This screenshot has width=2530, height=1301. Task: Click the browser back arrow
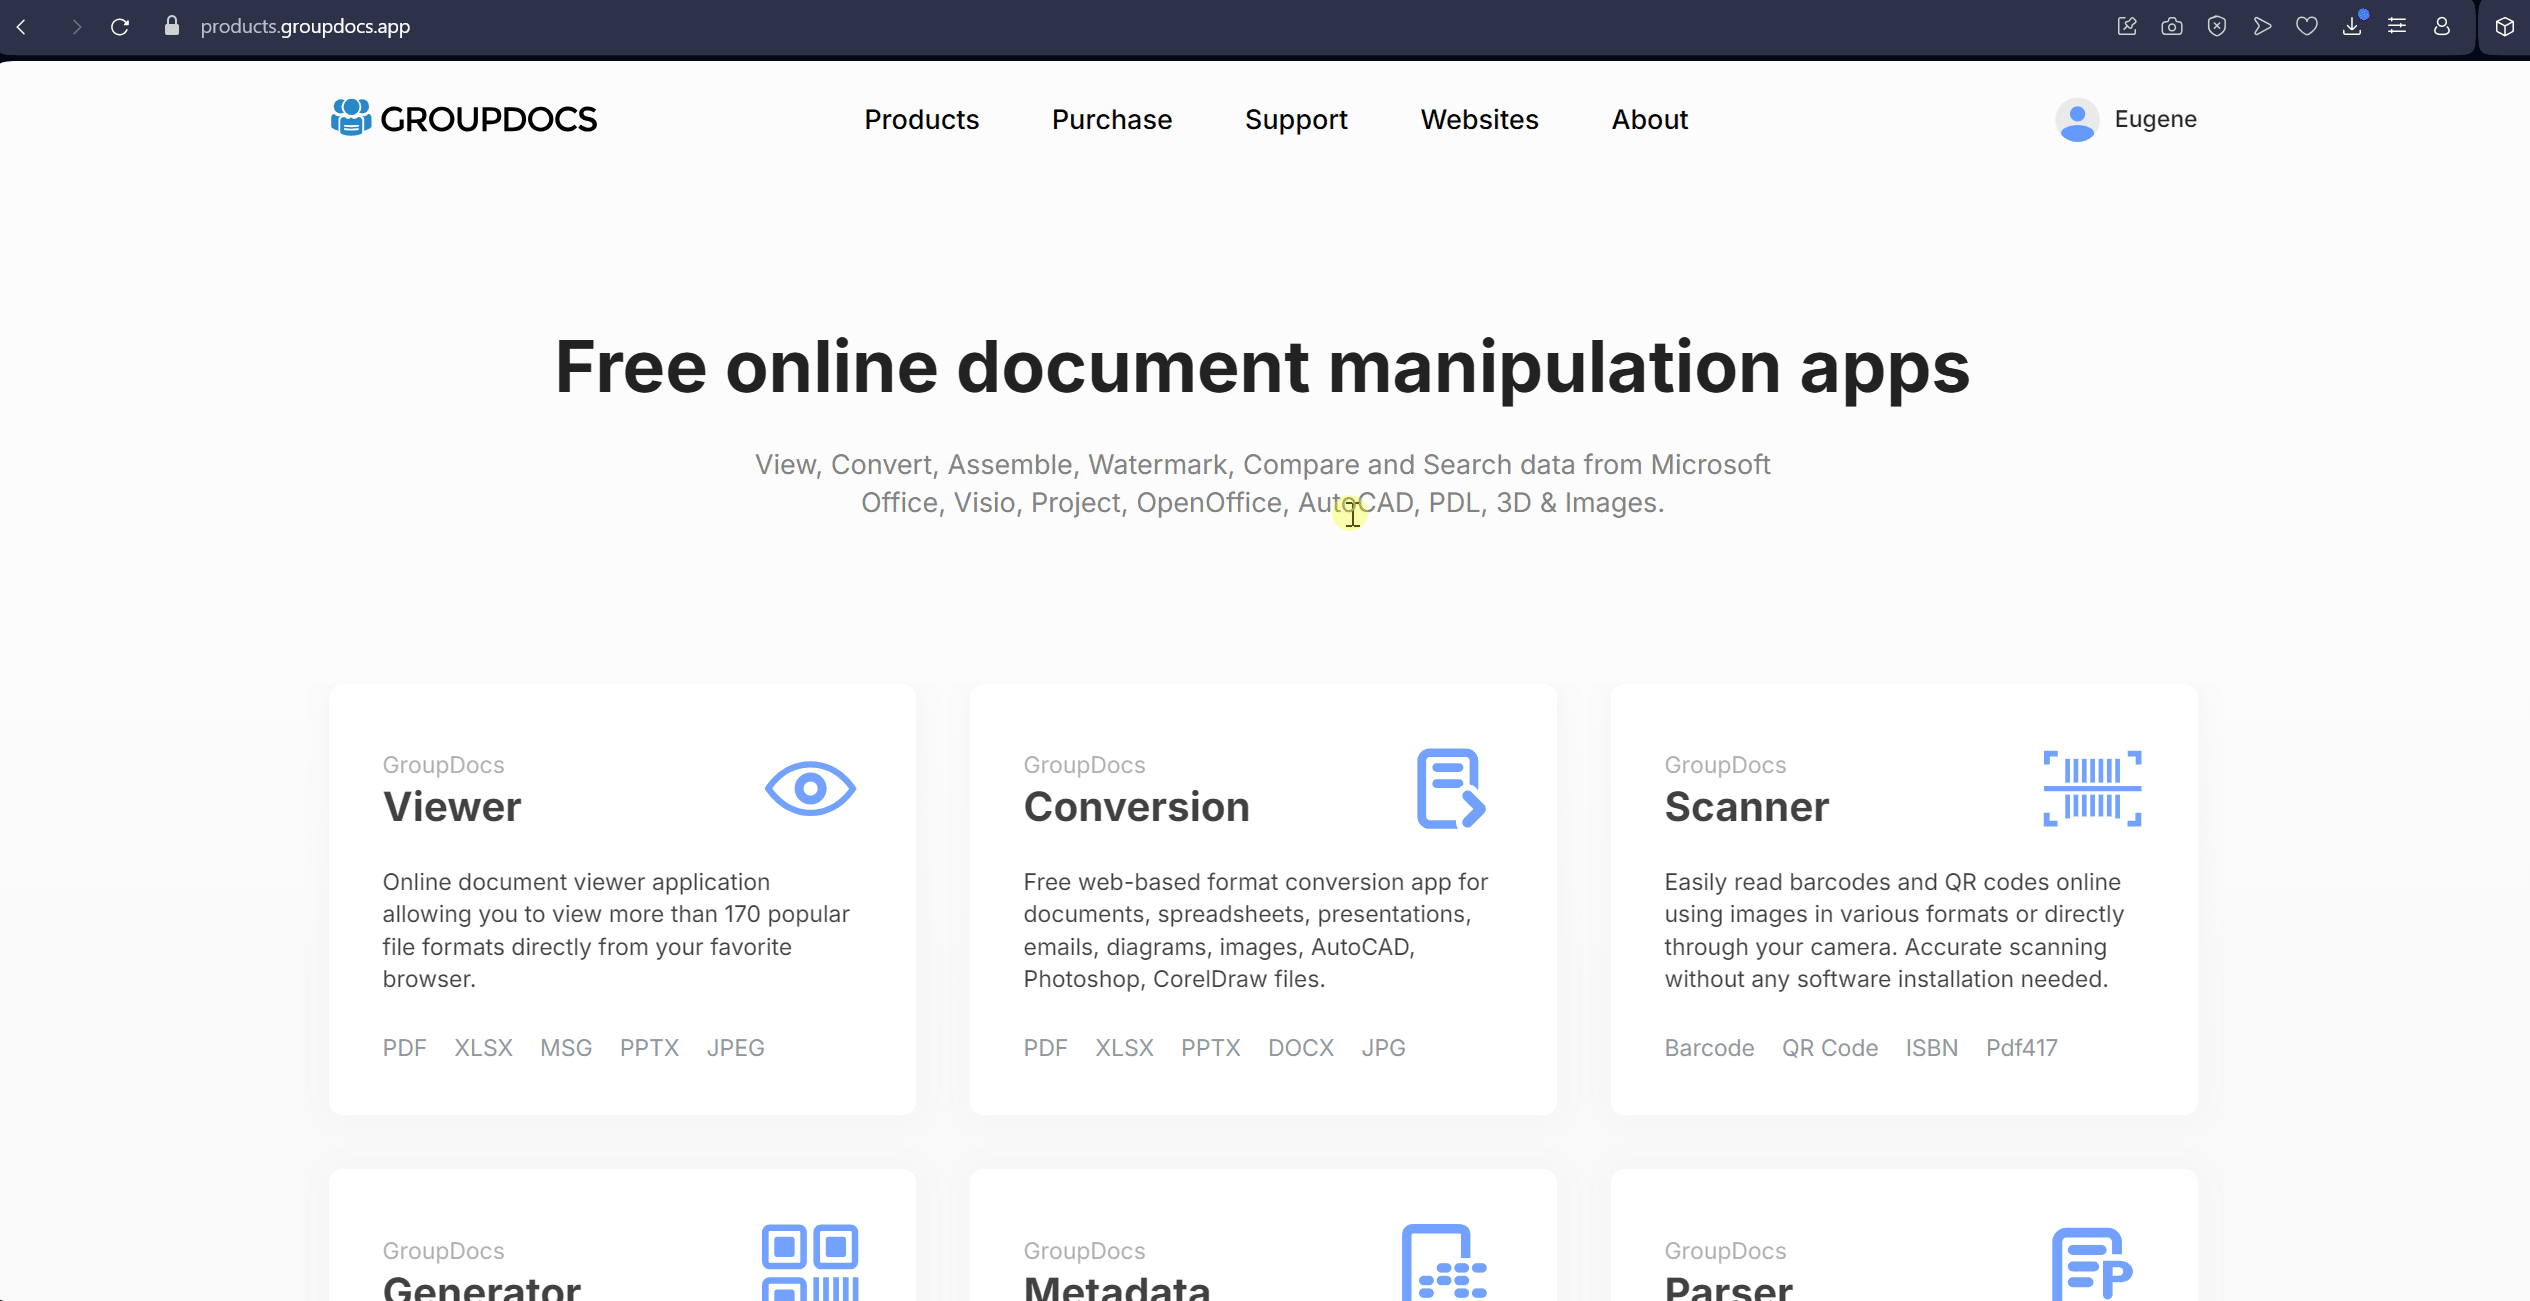coord(22,27)
